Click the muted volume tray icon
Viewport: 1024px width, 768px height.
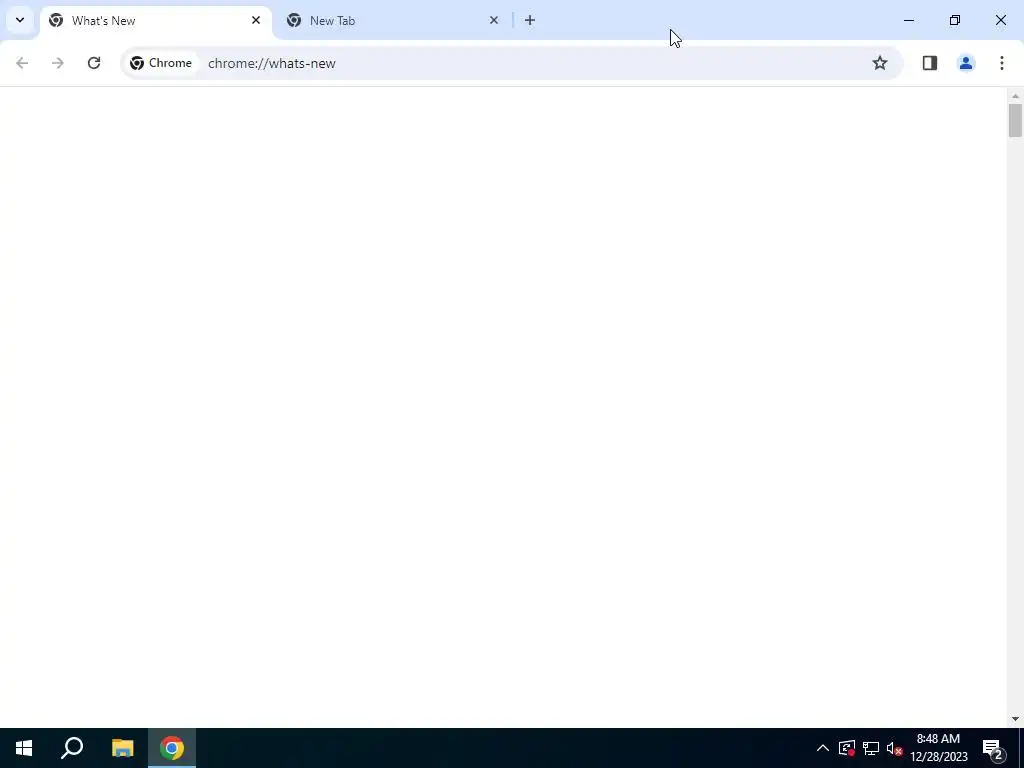point(894,748)
